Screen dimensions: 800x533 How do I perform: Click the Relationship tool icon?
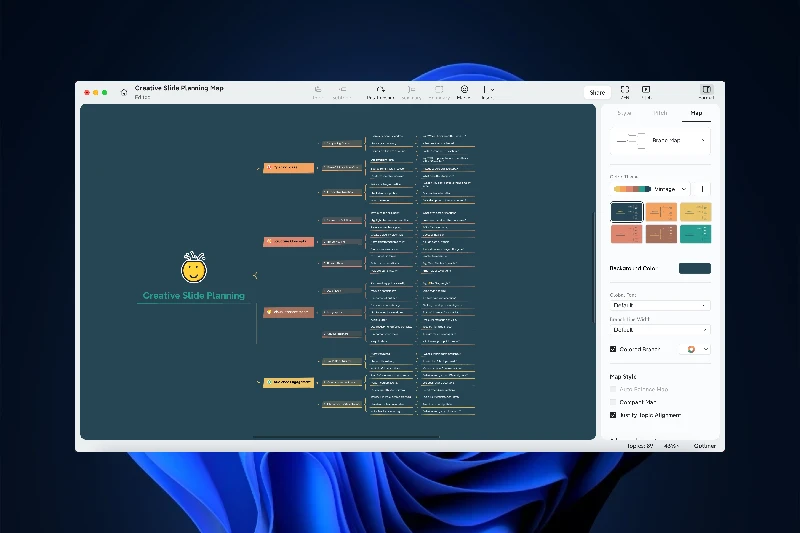point(380,90)
